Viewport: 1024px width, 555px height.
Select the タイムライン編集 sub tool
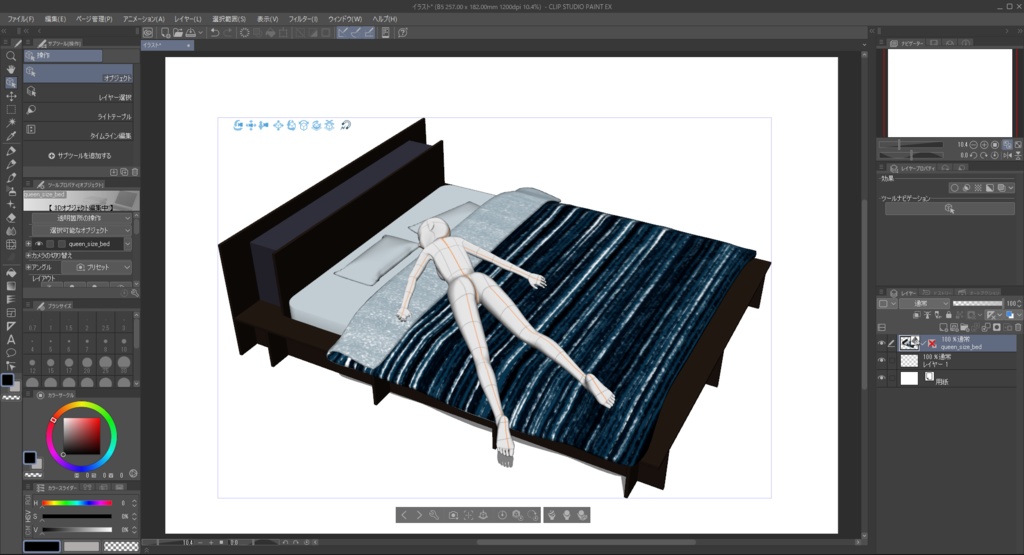pyautogui.click(x=78, y=131)
